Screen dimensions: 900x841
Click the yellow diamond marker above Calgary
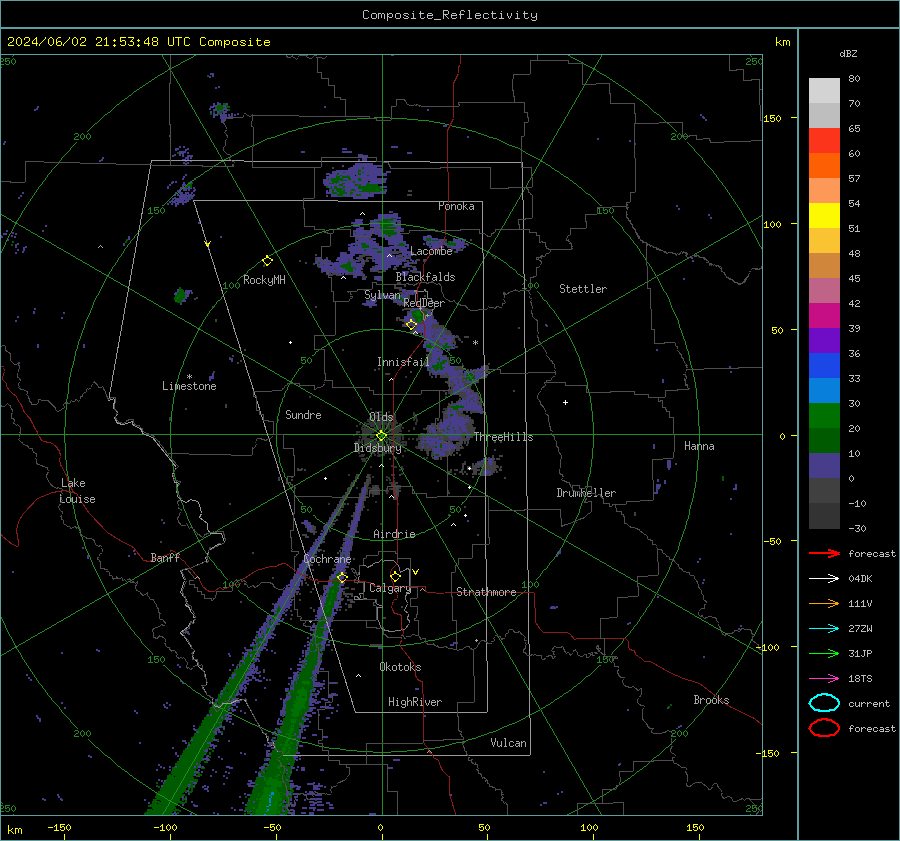[x=395, y=576]
